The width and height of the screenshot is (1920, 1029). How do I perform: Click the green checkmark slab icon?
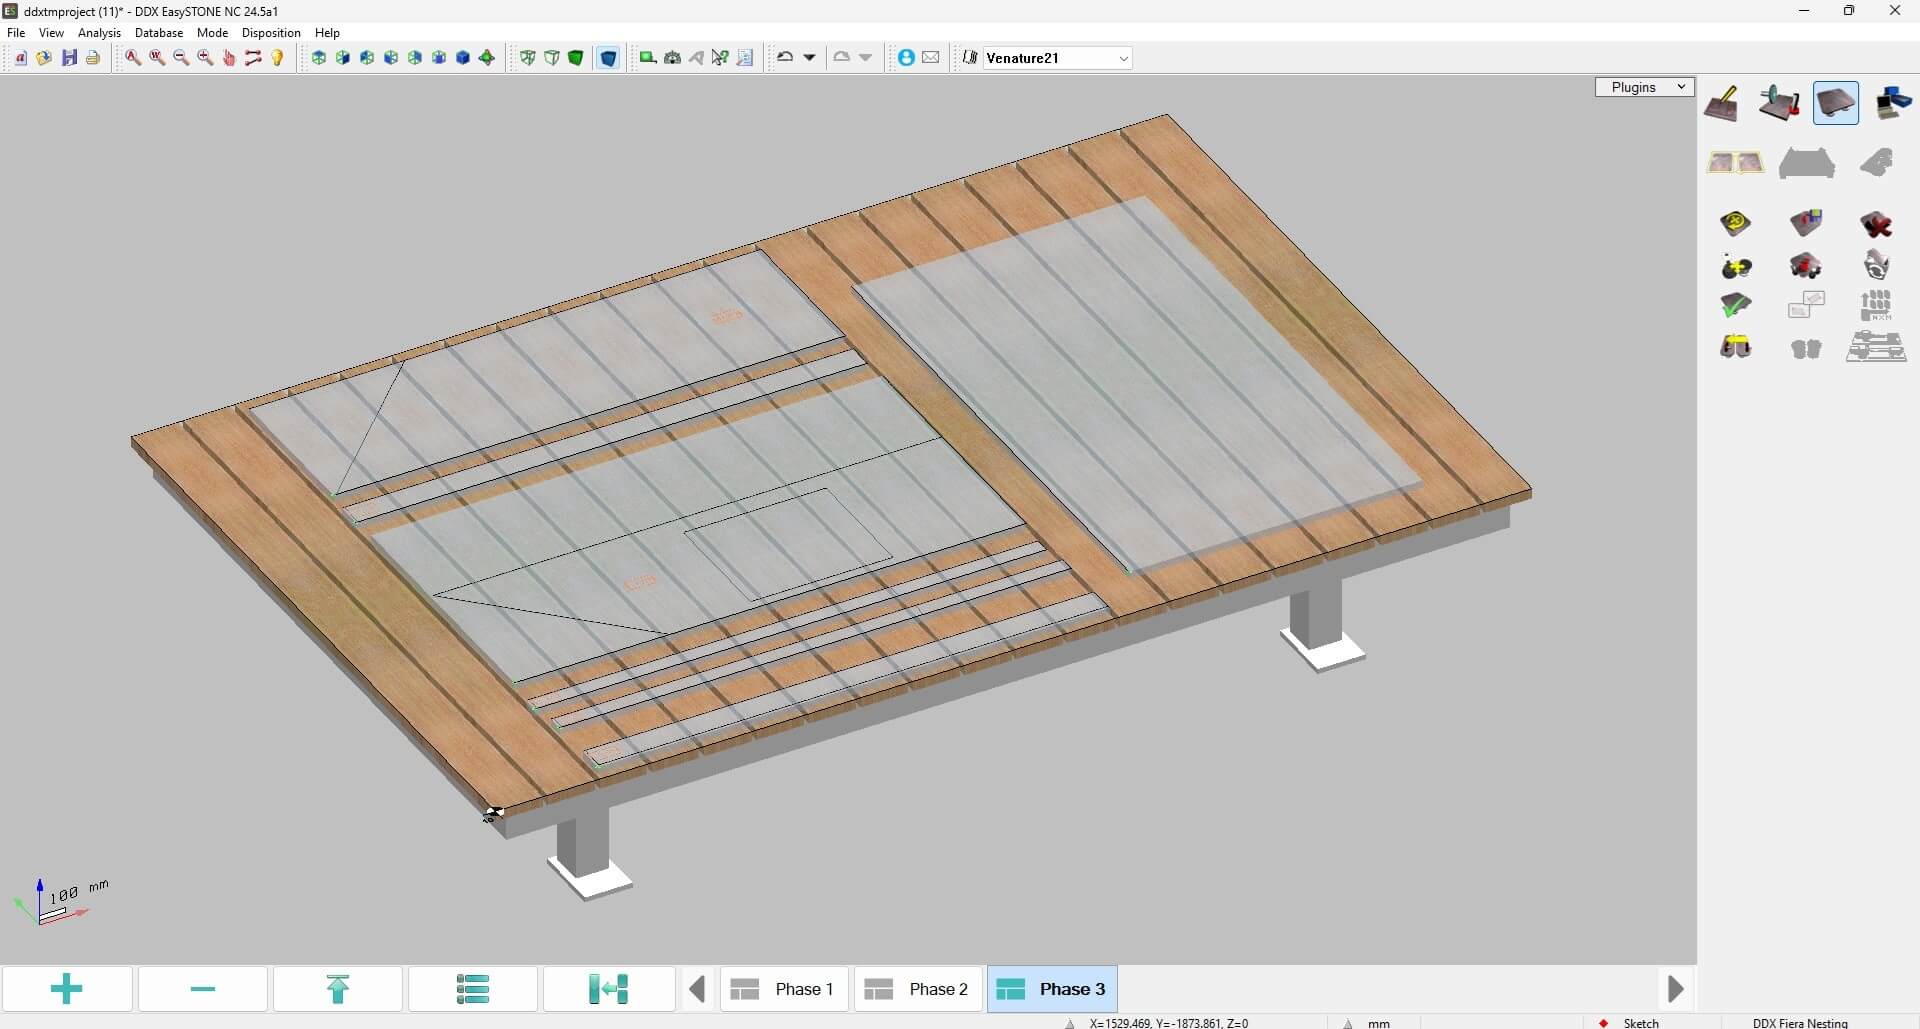[1735, 305]
